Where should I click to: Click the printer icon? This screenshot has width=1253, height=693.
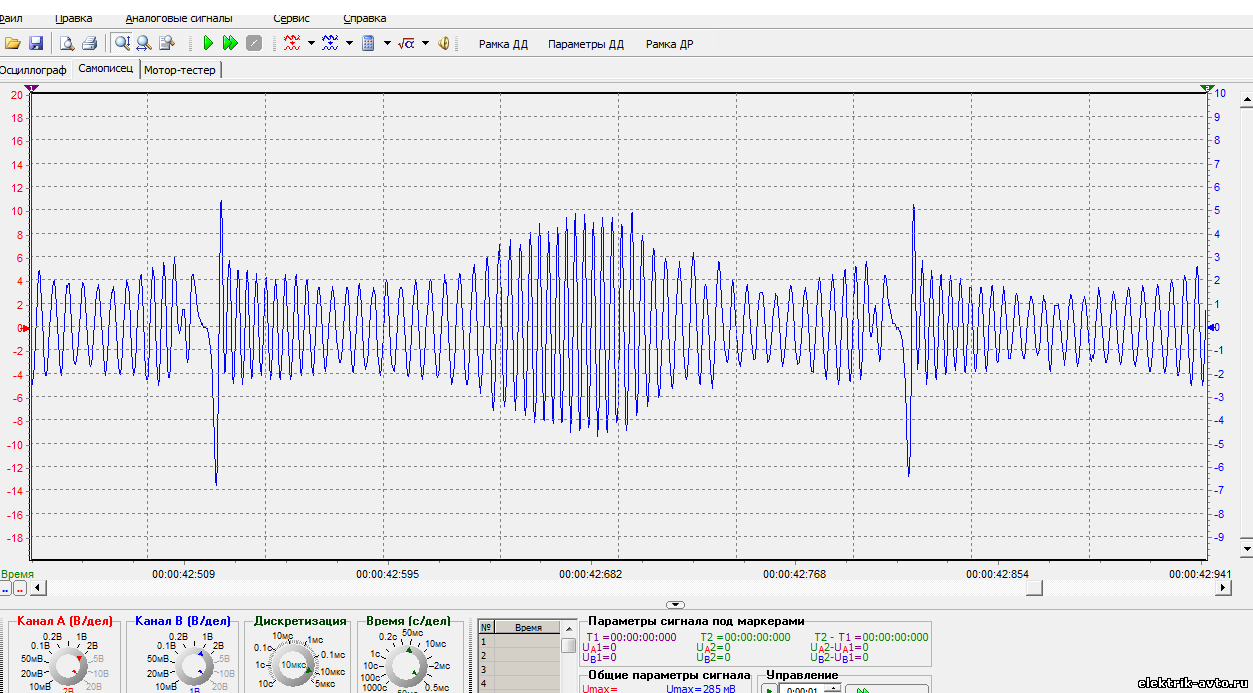(x=90, y=43)
